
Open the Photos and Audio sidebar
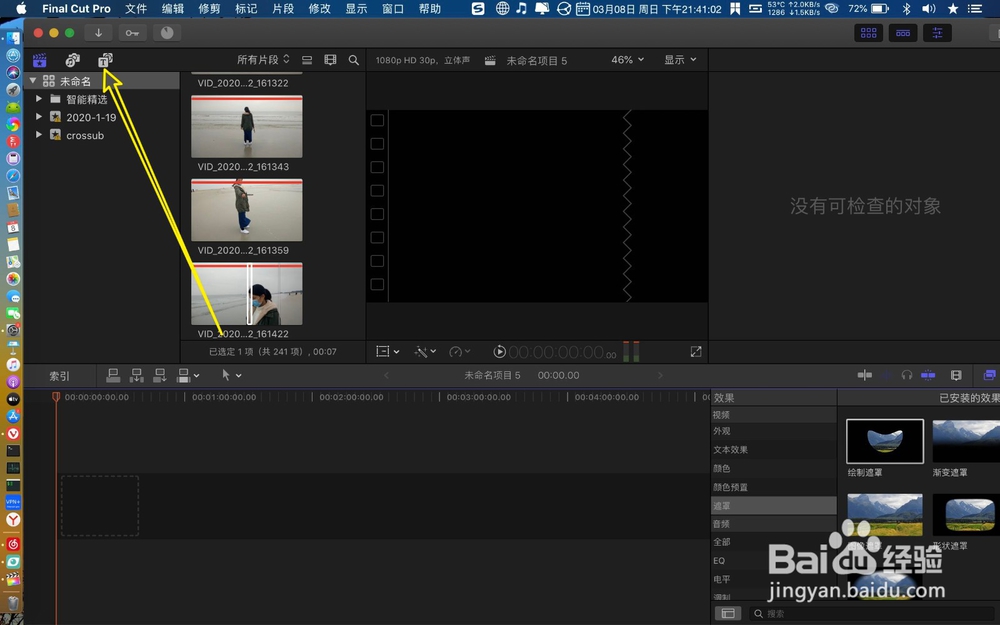point(73,60)
